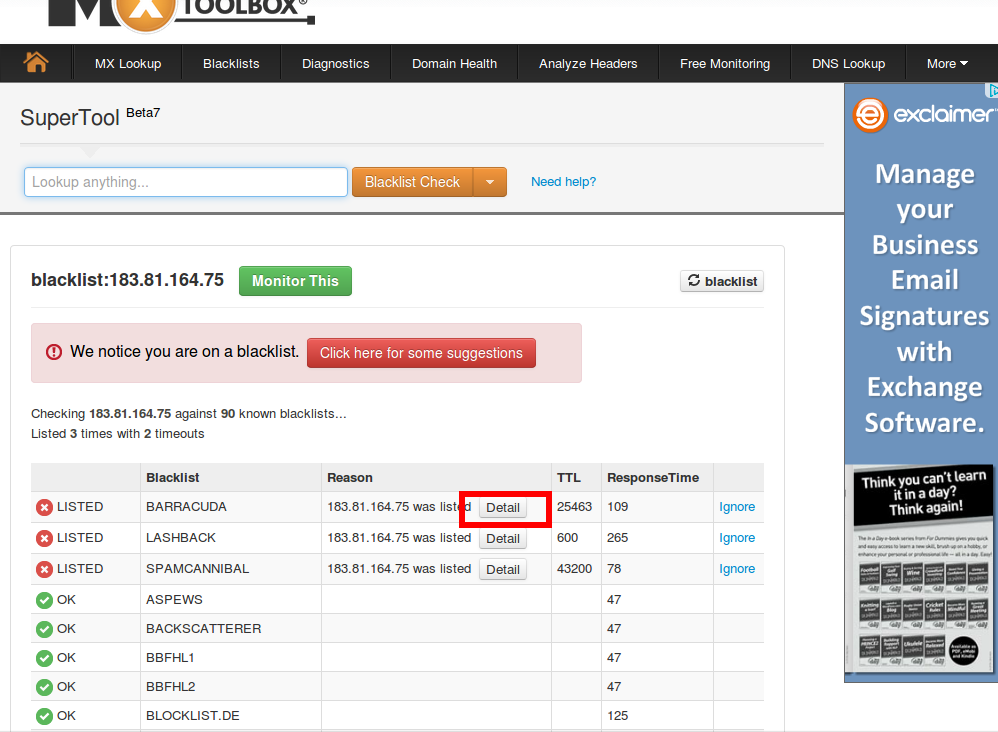Image resolution: width=998 pixels, height=732 pixels.
Task: Click the AdChoices icon on the ad
Action: pyautogui.click(x=992, y=90)
